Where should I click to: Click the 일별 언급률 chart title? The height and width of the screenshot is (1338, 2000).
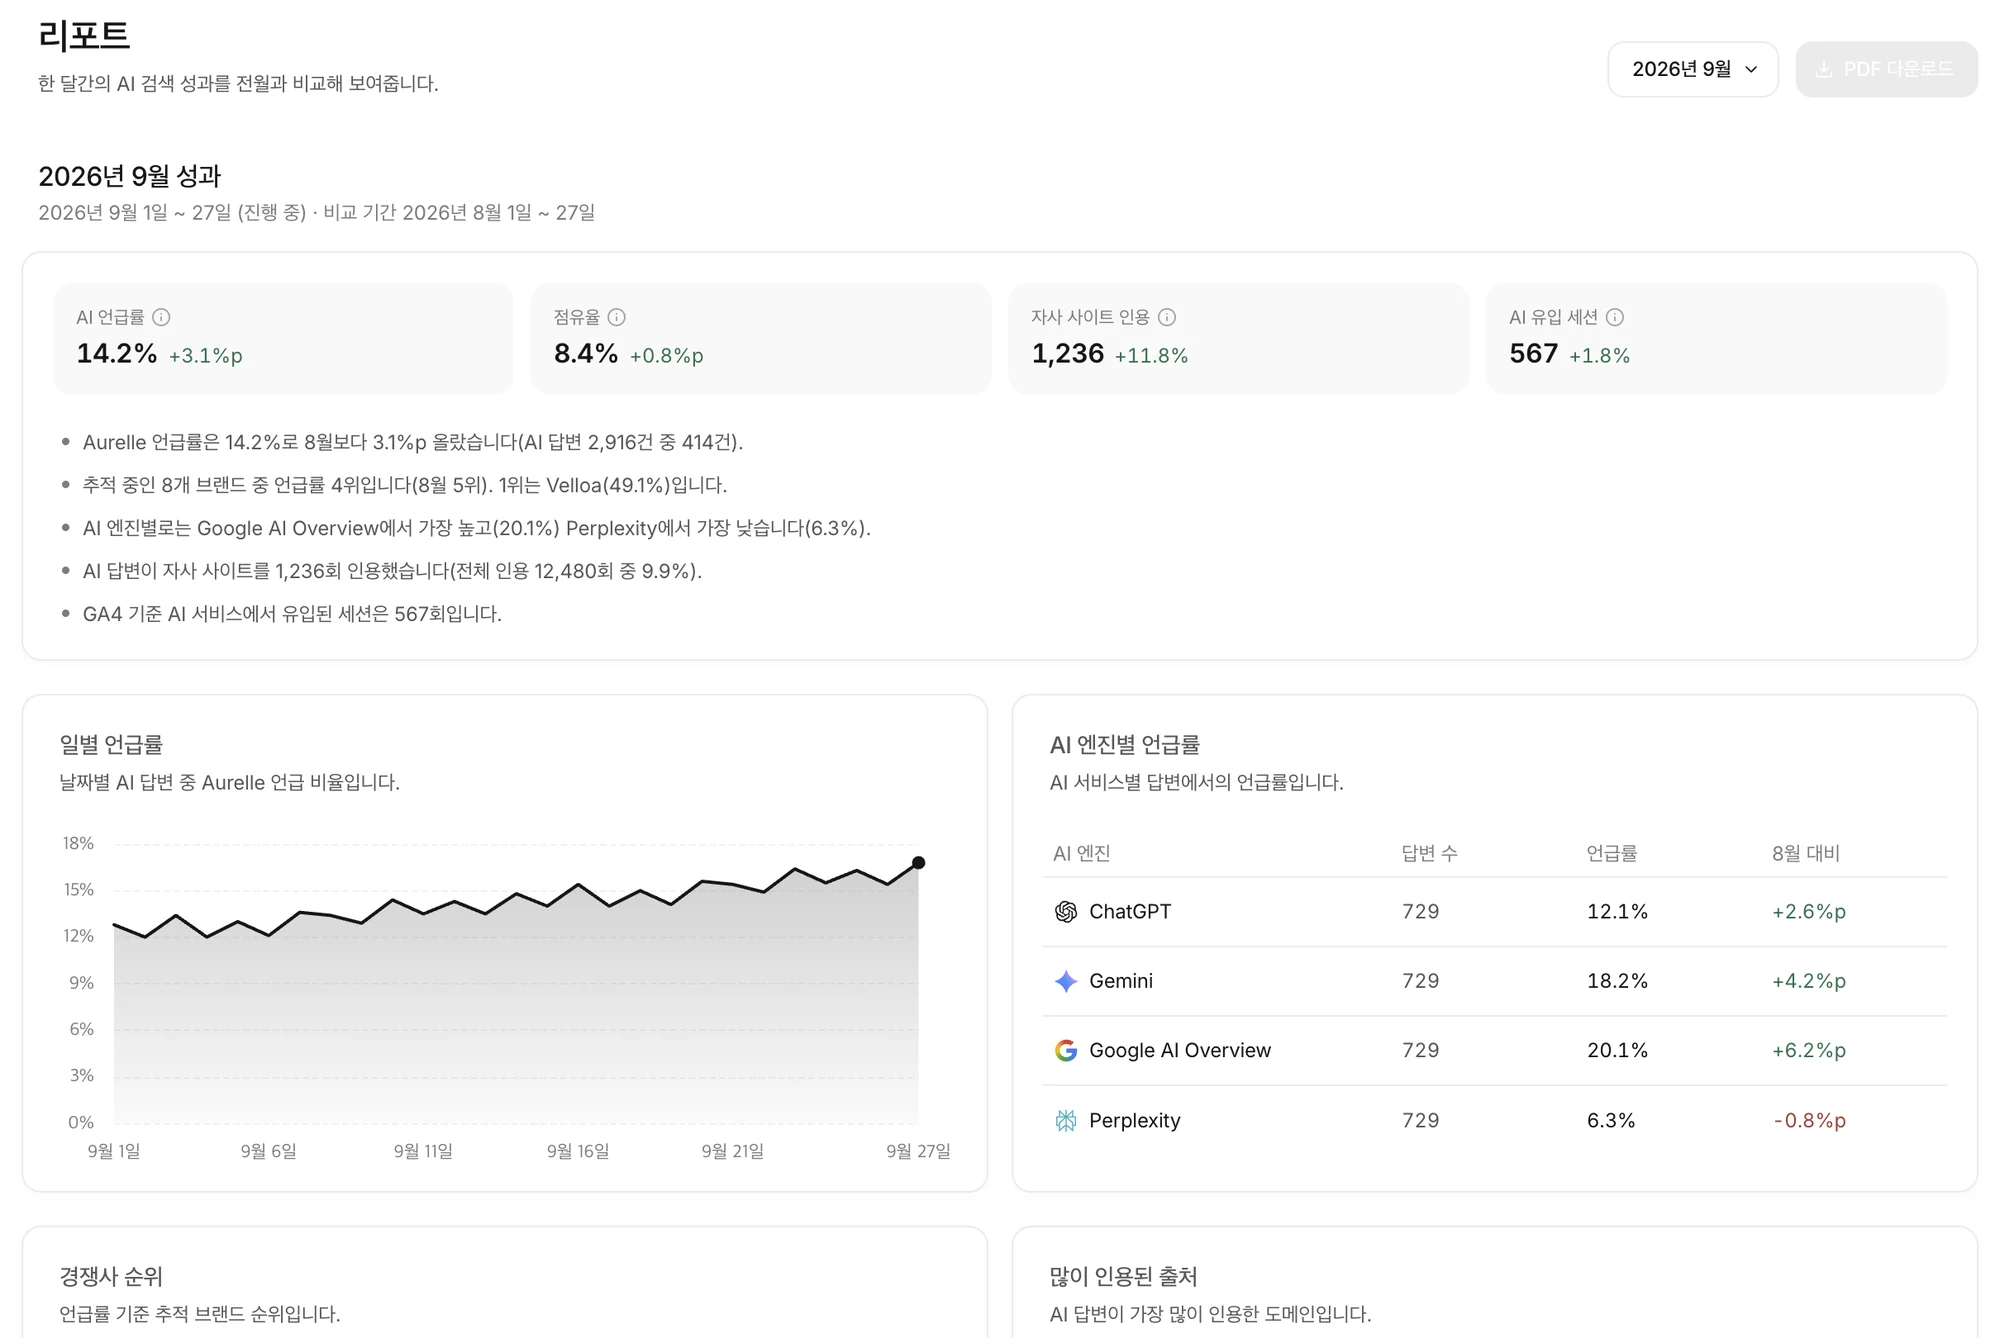pyautogui.click(x=111, y=744)
